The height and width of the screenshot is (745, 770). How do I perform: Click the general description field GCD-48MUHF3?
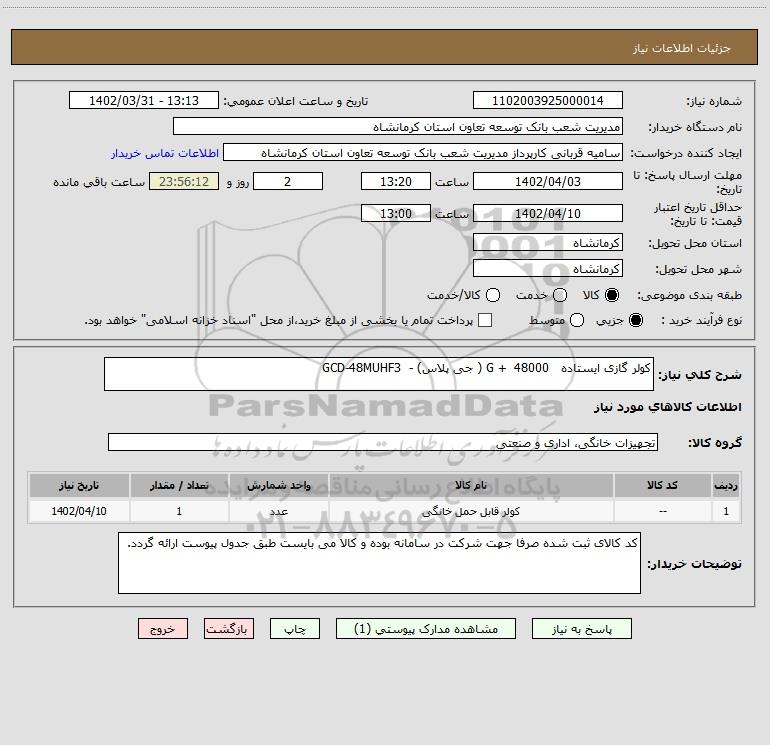coord(379,374)
